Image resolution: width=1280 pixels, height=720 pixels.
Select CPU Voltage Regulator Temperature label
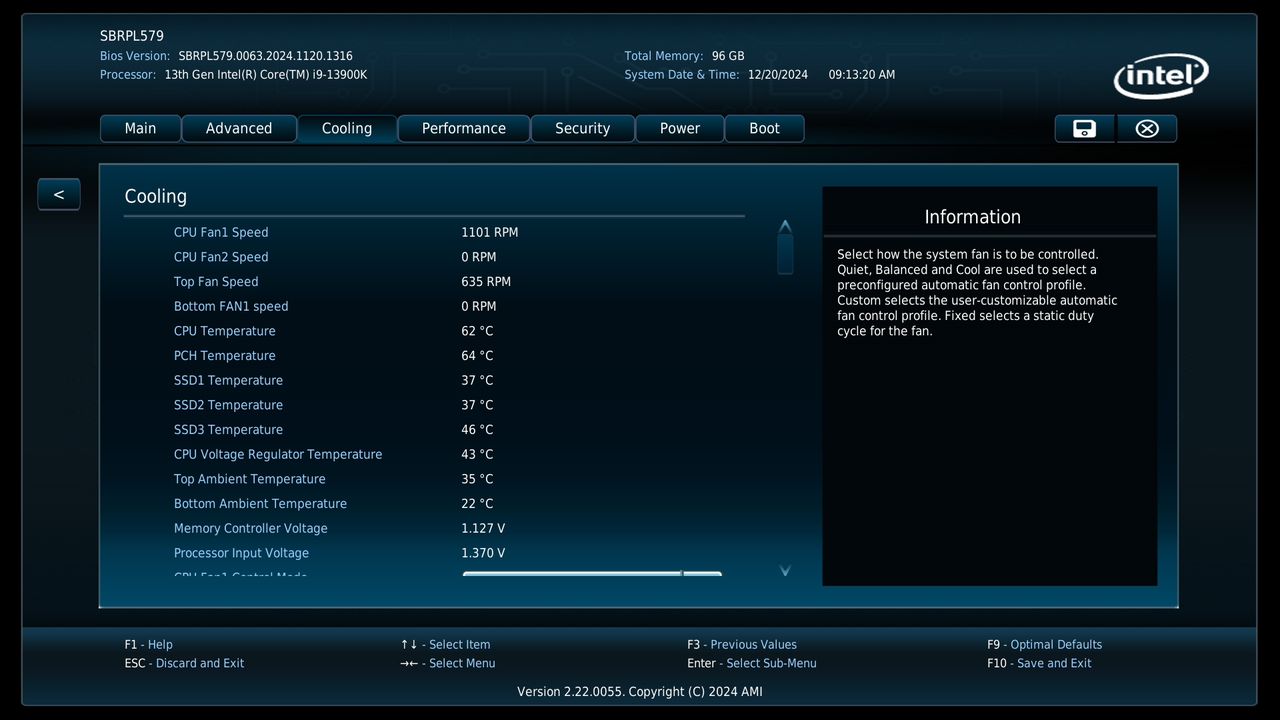click(278, 454)
